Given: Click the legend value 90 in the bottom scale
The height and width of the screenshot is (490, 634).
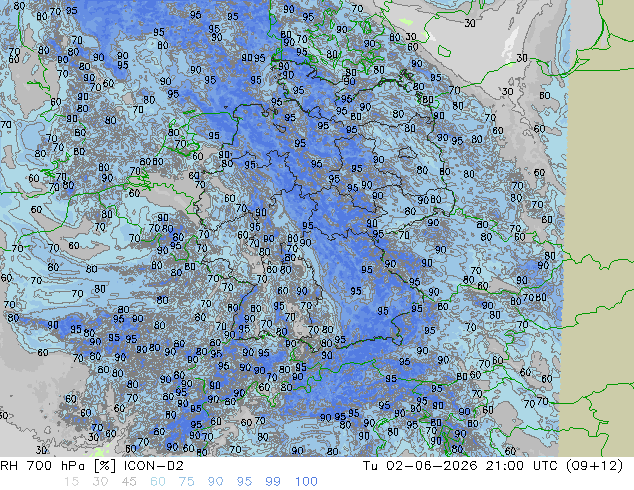Looking at the screenshot, I should [215, 482].
